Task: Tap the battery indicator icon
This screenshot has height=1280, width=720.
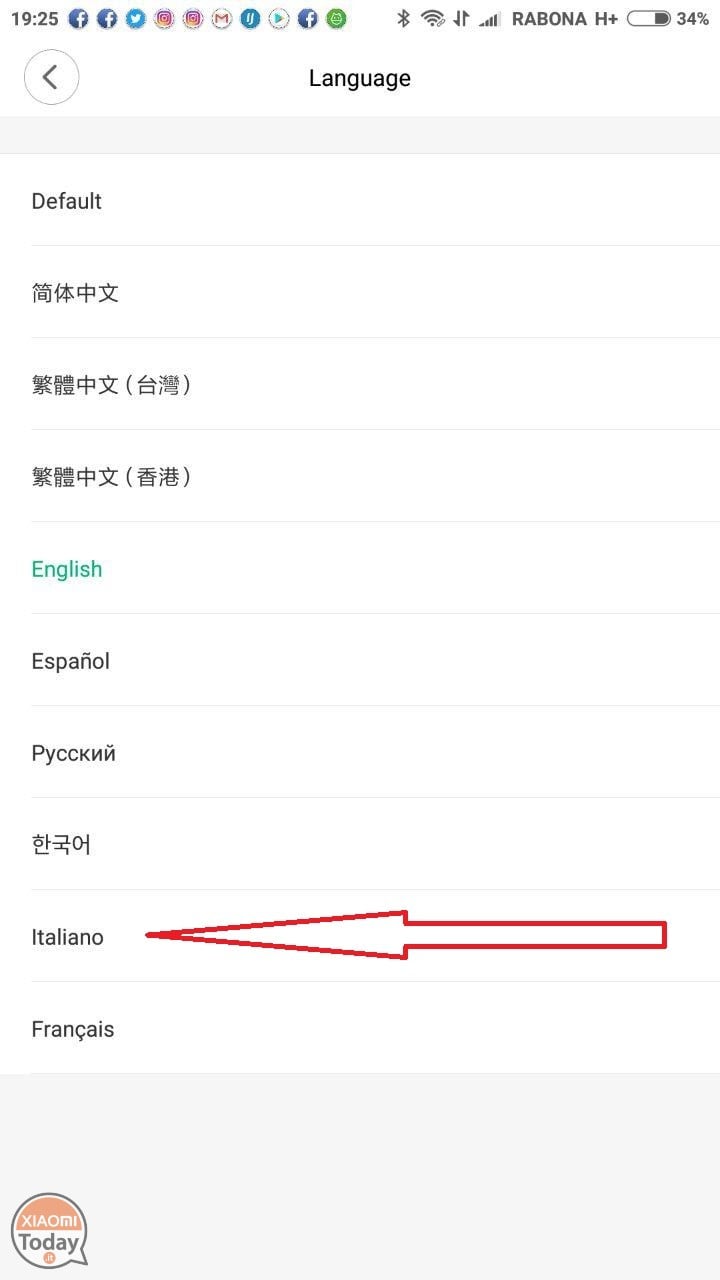Action: 648,18
